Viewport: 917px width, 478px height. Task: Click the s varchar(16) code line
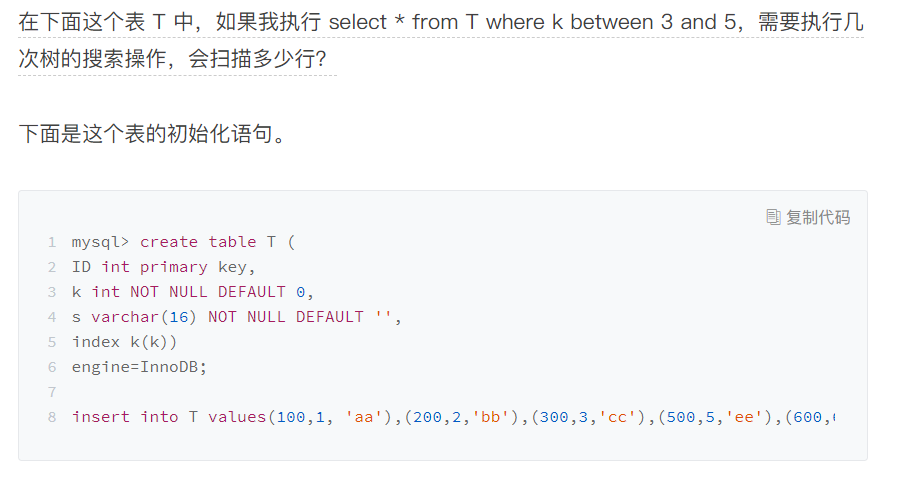(x=237, y=317)
